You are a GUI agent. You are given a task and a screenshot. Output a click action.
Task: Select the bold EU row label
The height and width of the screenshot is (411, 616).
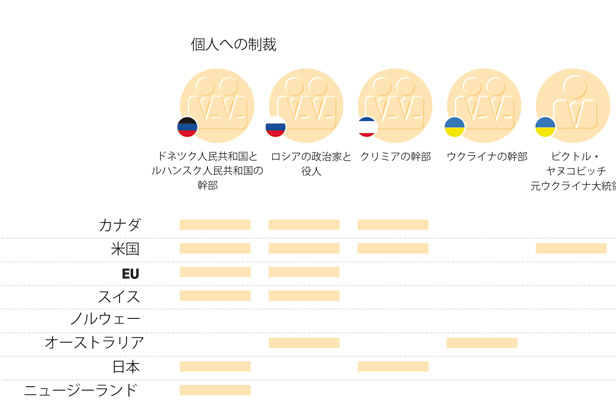click(130, 273)
